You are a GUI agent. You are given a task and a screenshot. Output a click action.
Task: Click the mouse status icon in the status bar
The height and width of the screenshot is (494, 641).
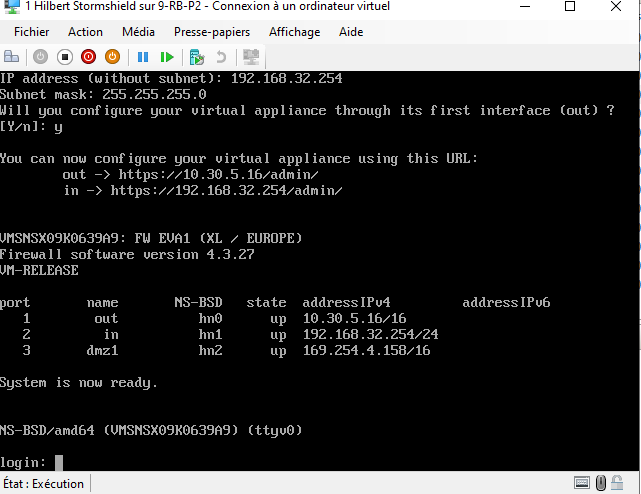tap(603, 483)
